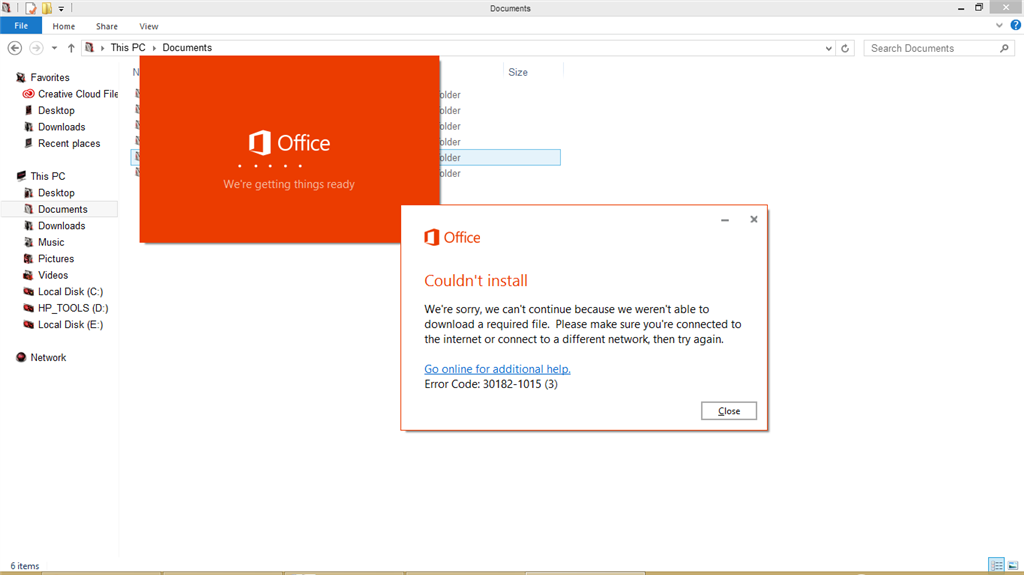Open the File tab in Explorer
Image resolution: width=1024 pixels, height=575 pixels.
[x=21, y=26]
